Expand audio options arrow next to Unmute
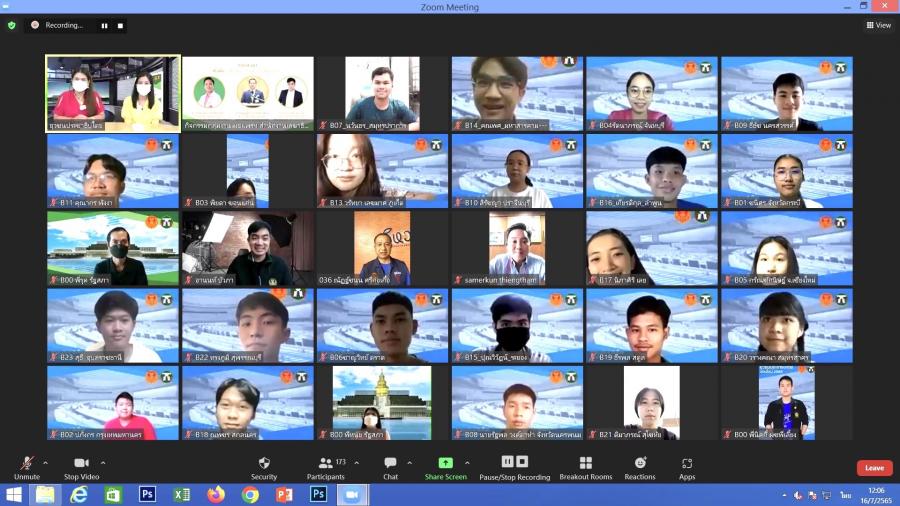Viewport: 900px width, 506px height. pos(47,462)
